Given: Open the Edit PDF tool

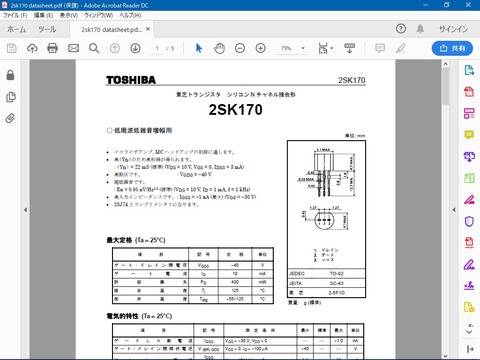Looking at the screenshot, I should pos(469,113).
